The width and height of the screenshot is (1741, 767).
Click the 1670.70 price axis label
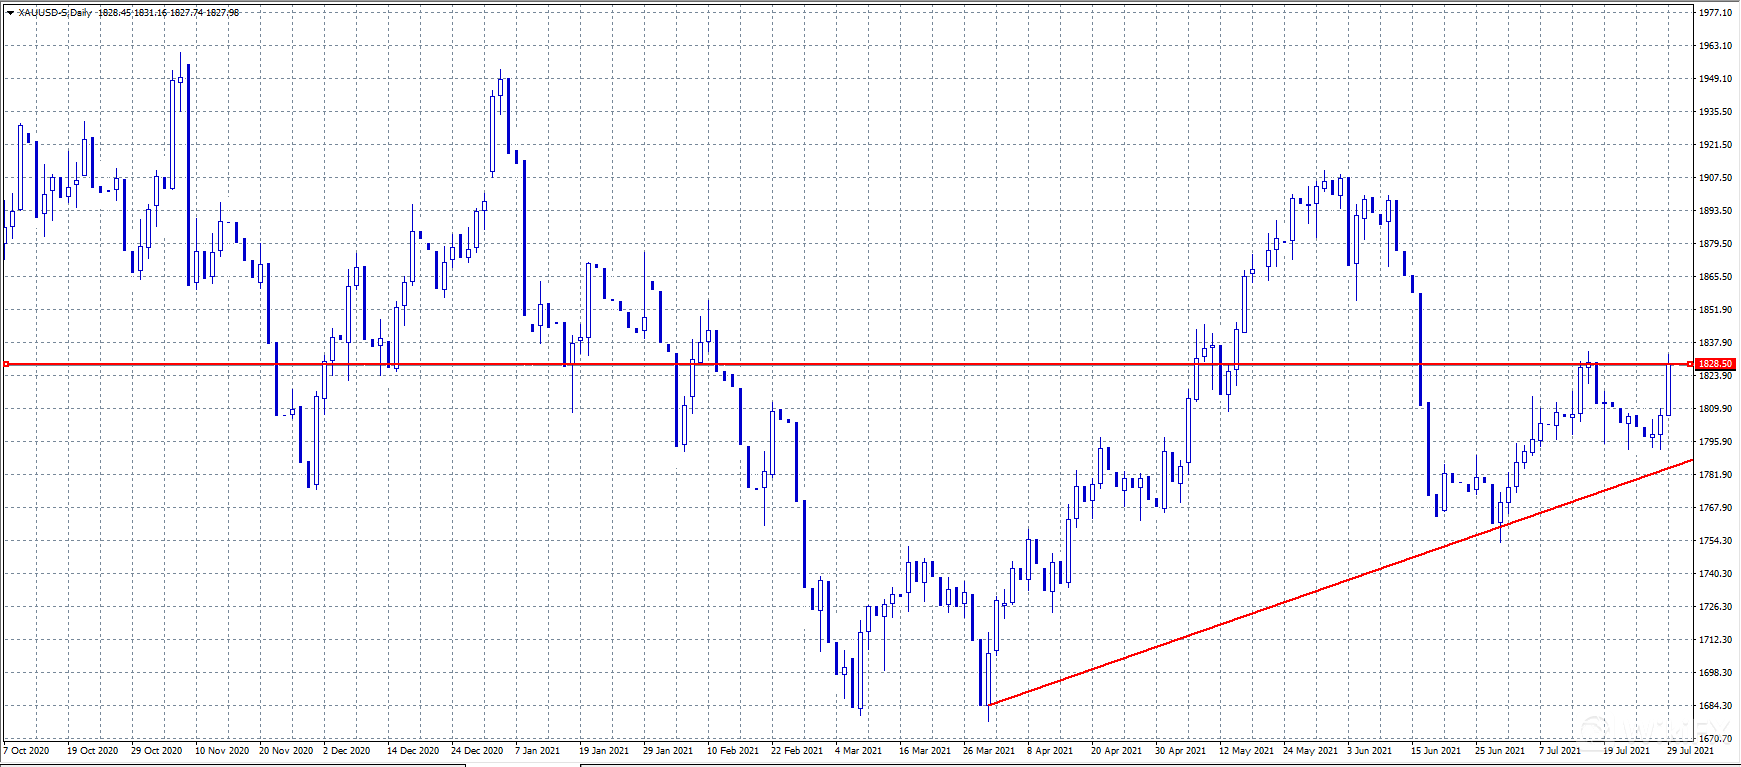(x=1716, y=739)
